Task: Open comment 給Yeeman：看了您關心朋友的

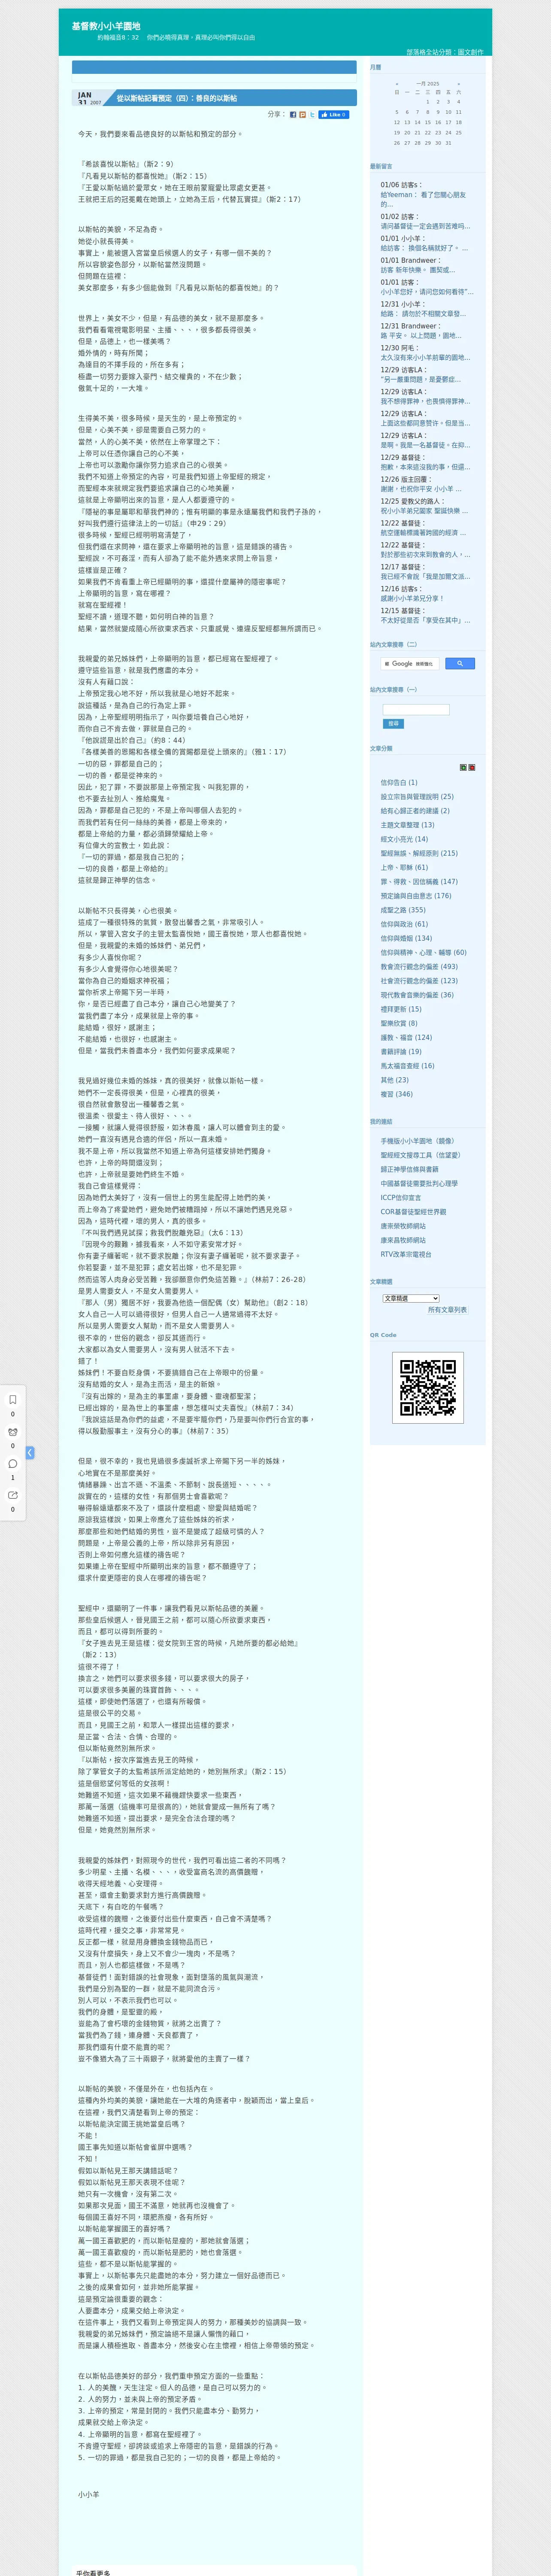Action: tap(423, 199)
